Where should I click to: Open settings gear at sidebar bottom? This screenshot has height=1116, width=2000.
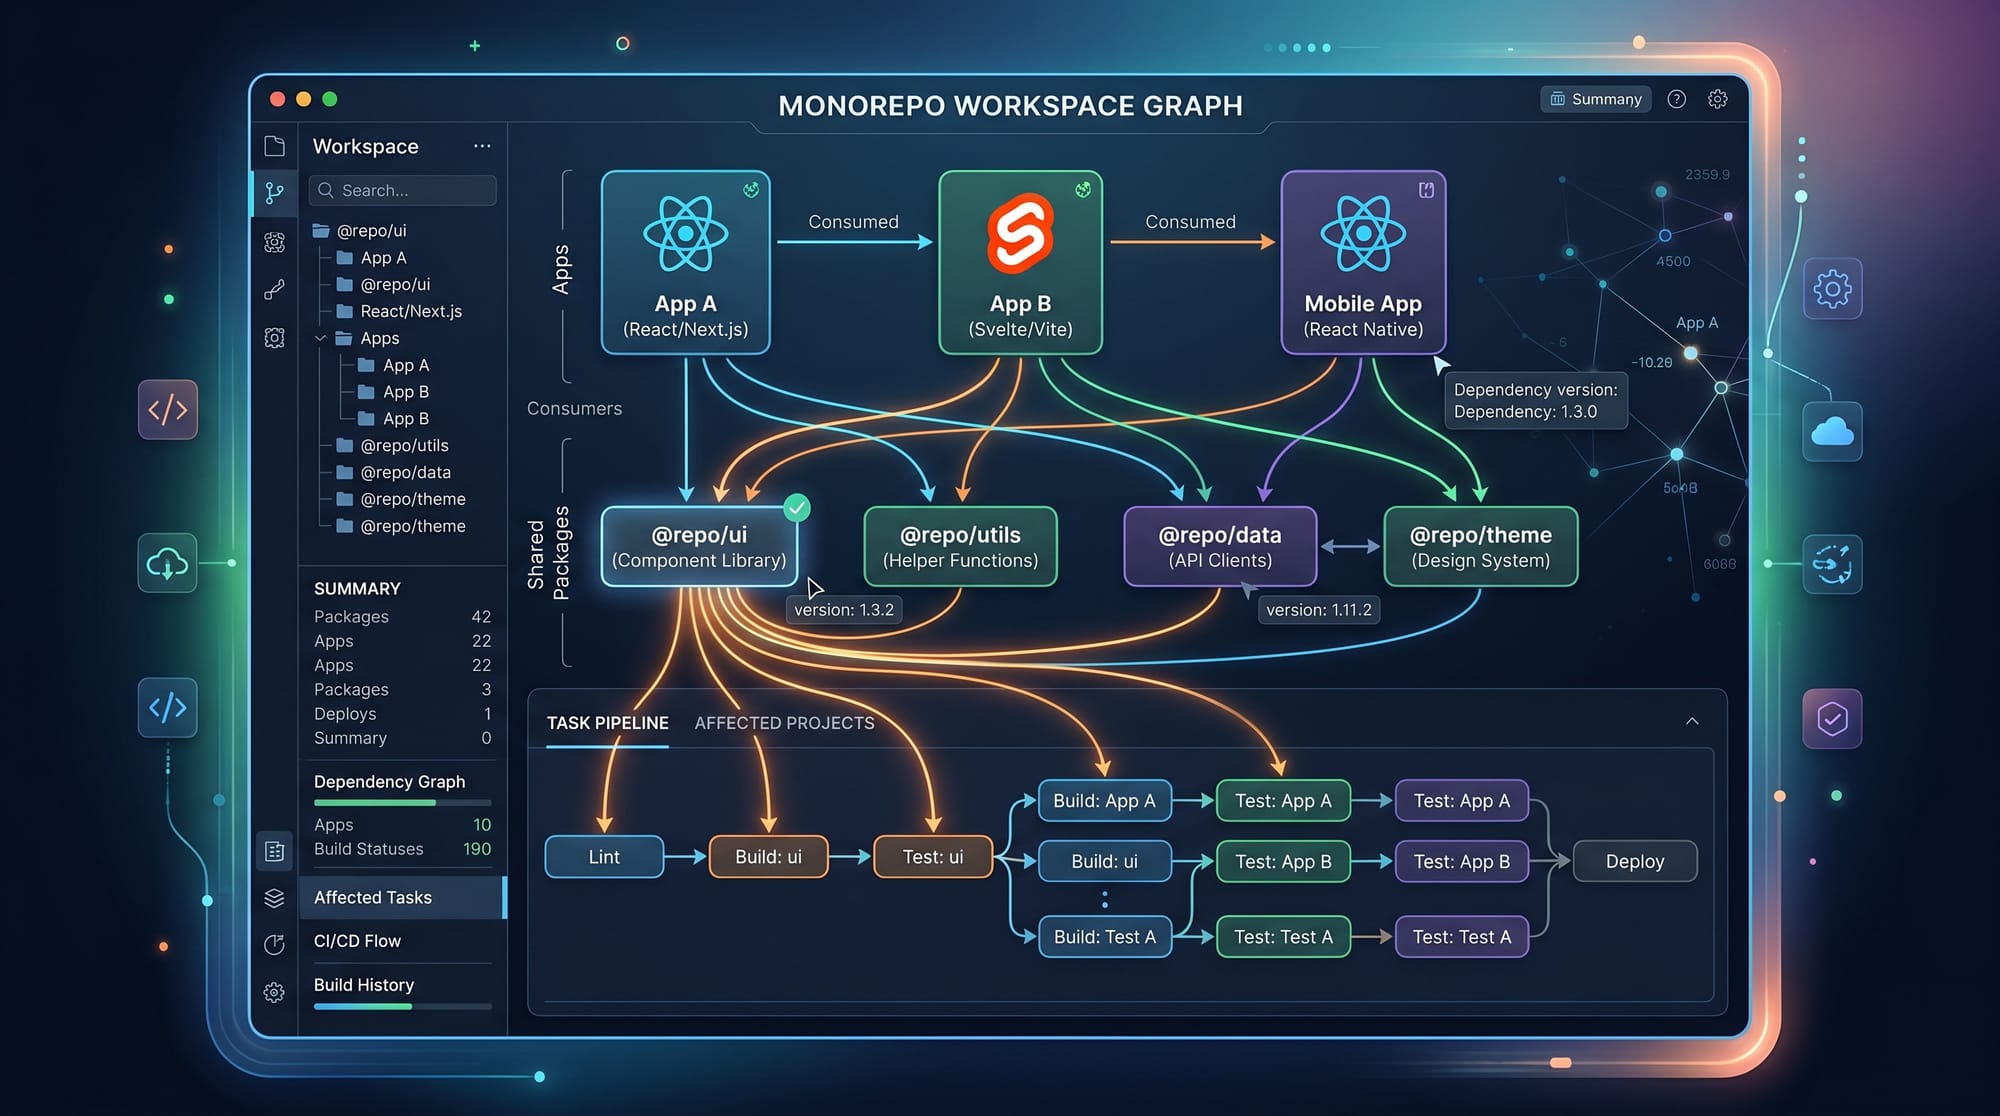(x=274, y=992)
